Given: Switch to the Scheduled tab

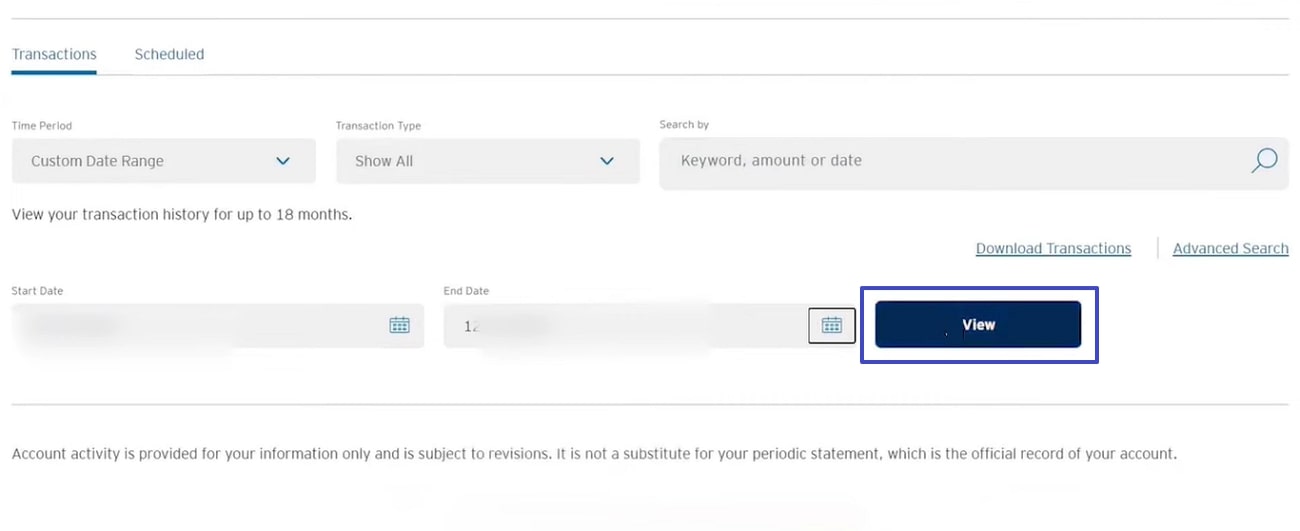Looking at the screenshot, I should (169, 54).
